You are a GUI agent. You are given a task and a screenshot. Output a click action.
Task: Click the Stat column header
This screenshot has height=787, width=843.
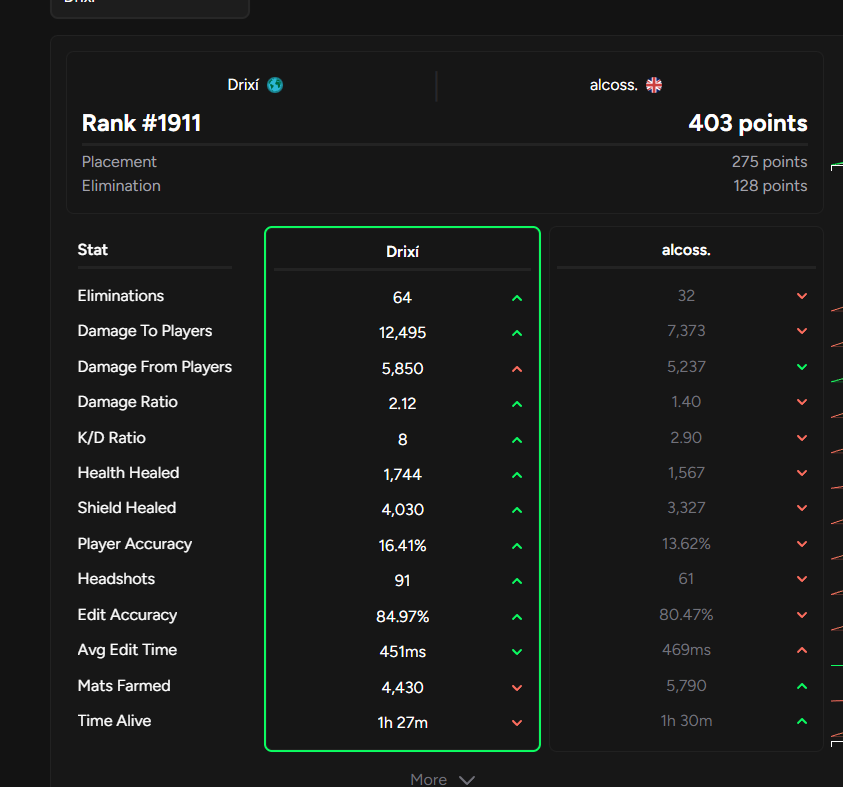92,250
